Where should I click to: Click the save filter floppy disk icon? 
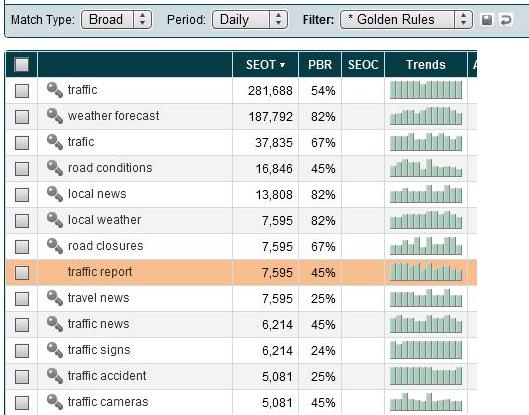click(x=487, y=20)
